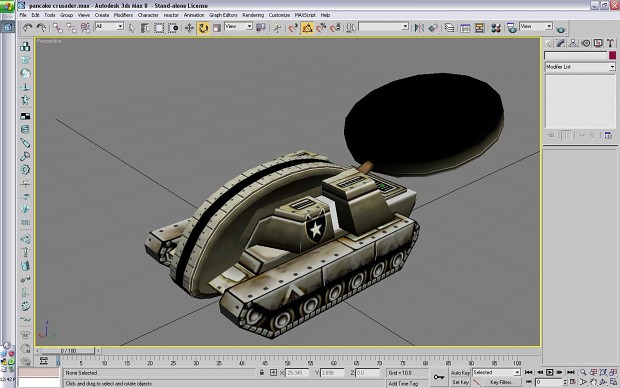Click the Rectangular Selection Region icon

(159, 28)
